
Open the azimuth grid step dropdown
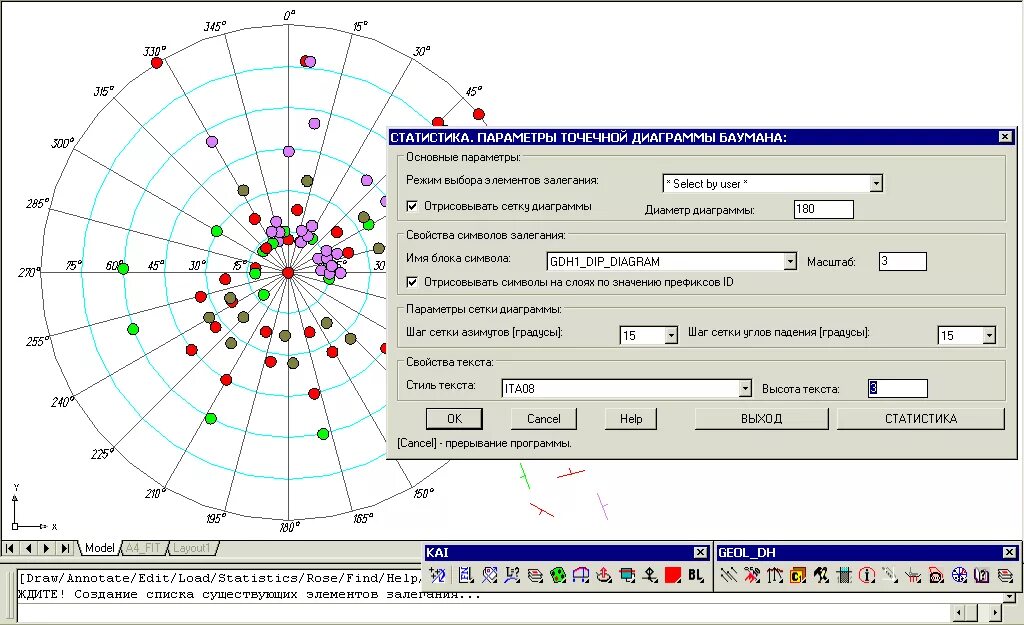pyautogui.click(x=671, y=336)
